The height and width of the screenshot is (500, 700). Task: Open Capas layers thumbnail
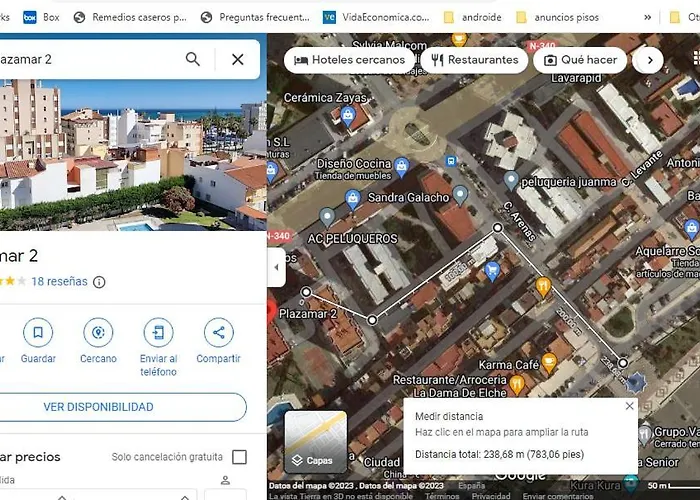click(316, 442)
